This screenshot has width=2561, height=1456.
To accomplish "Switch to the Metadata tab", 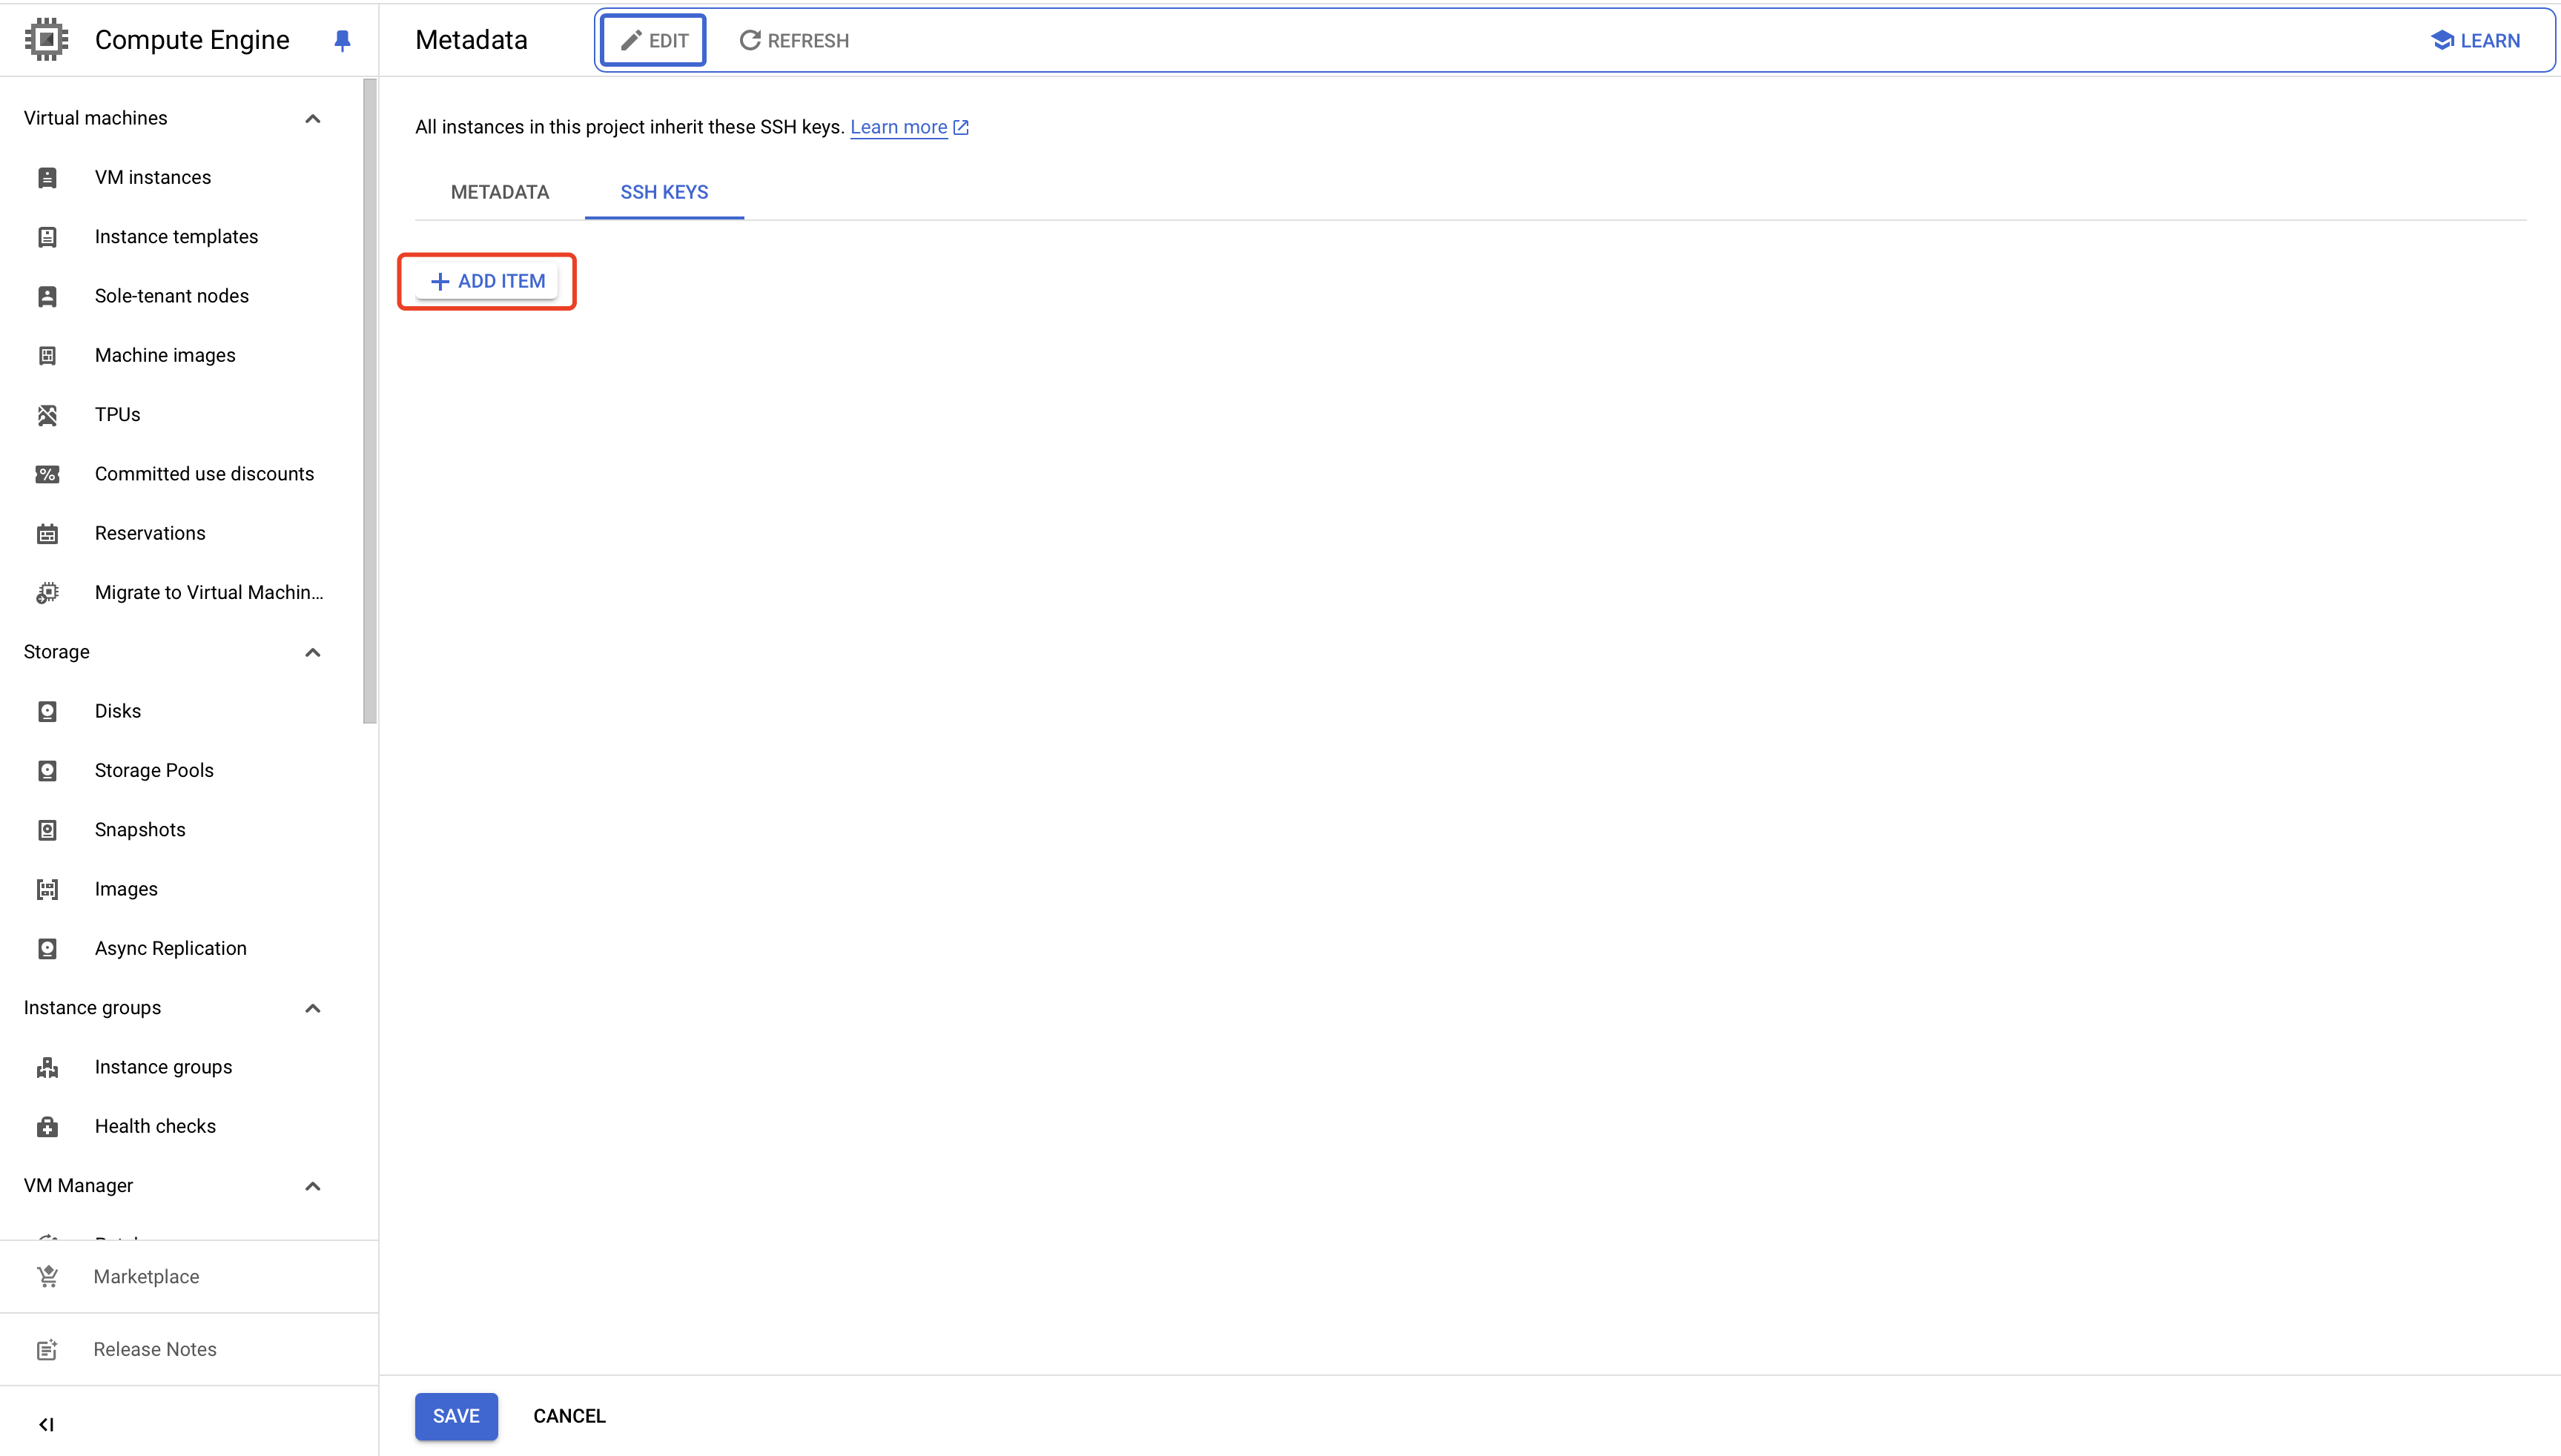I will click(499, 192).
